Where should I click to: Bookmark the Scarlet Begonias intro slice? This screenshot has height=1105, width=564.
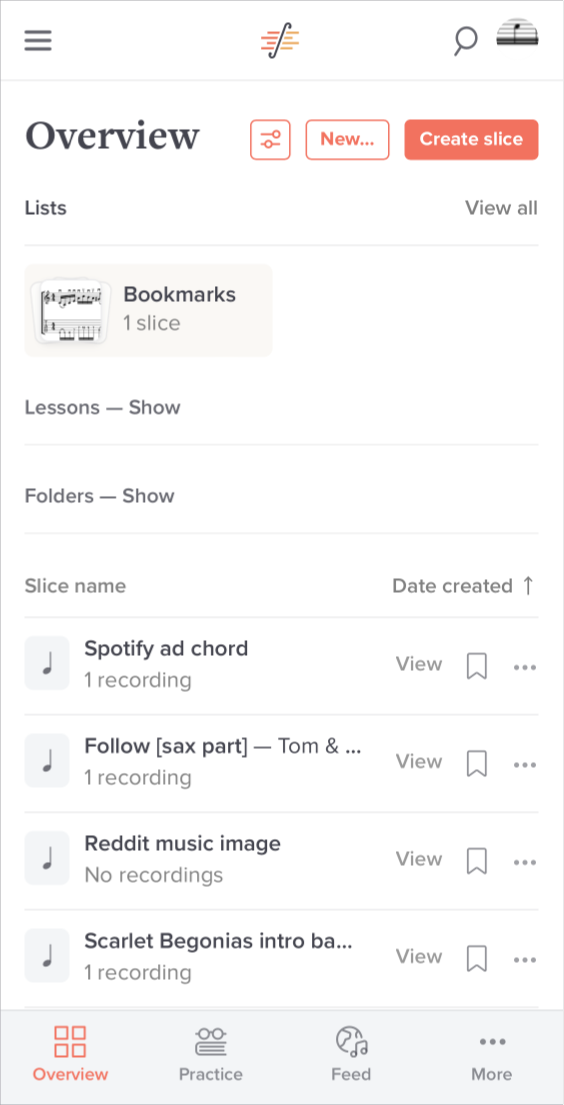coord(477,958)
